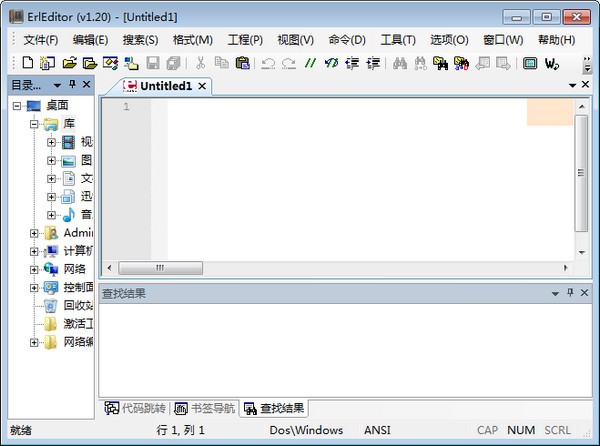The image size is (600, 446).
Task: Click the Cut scissors toolbar icon
Action: (200, 63)
